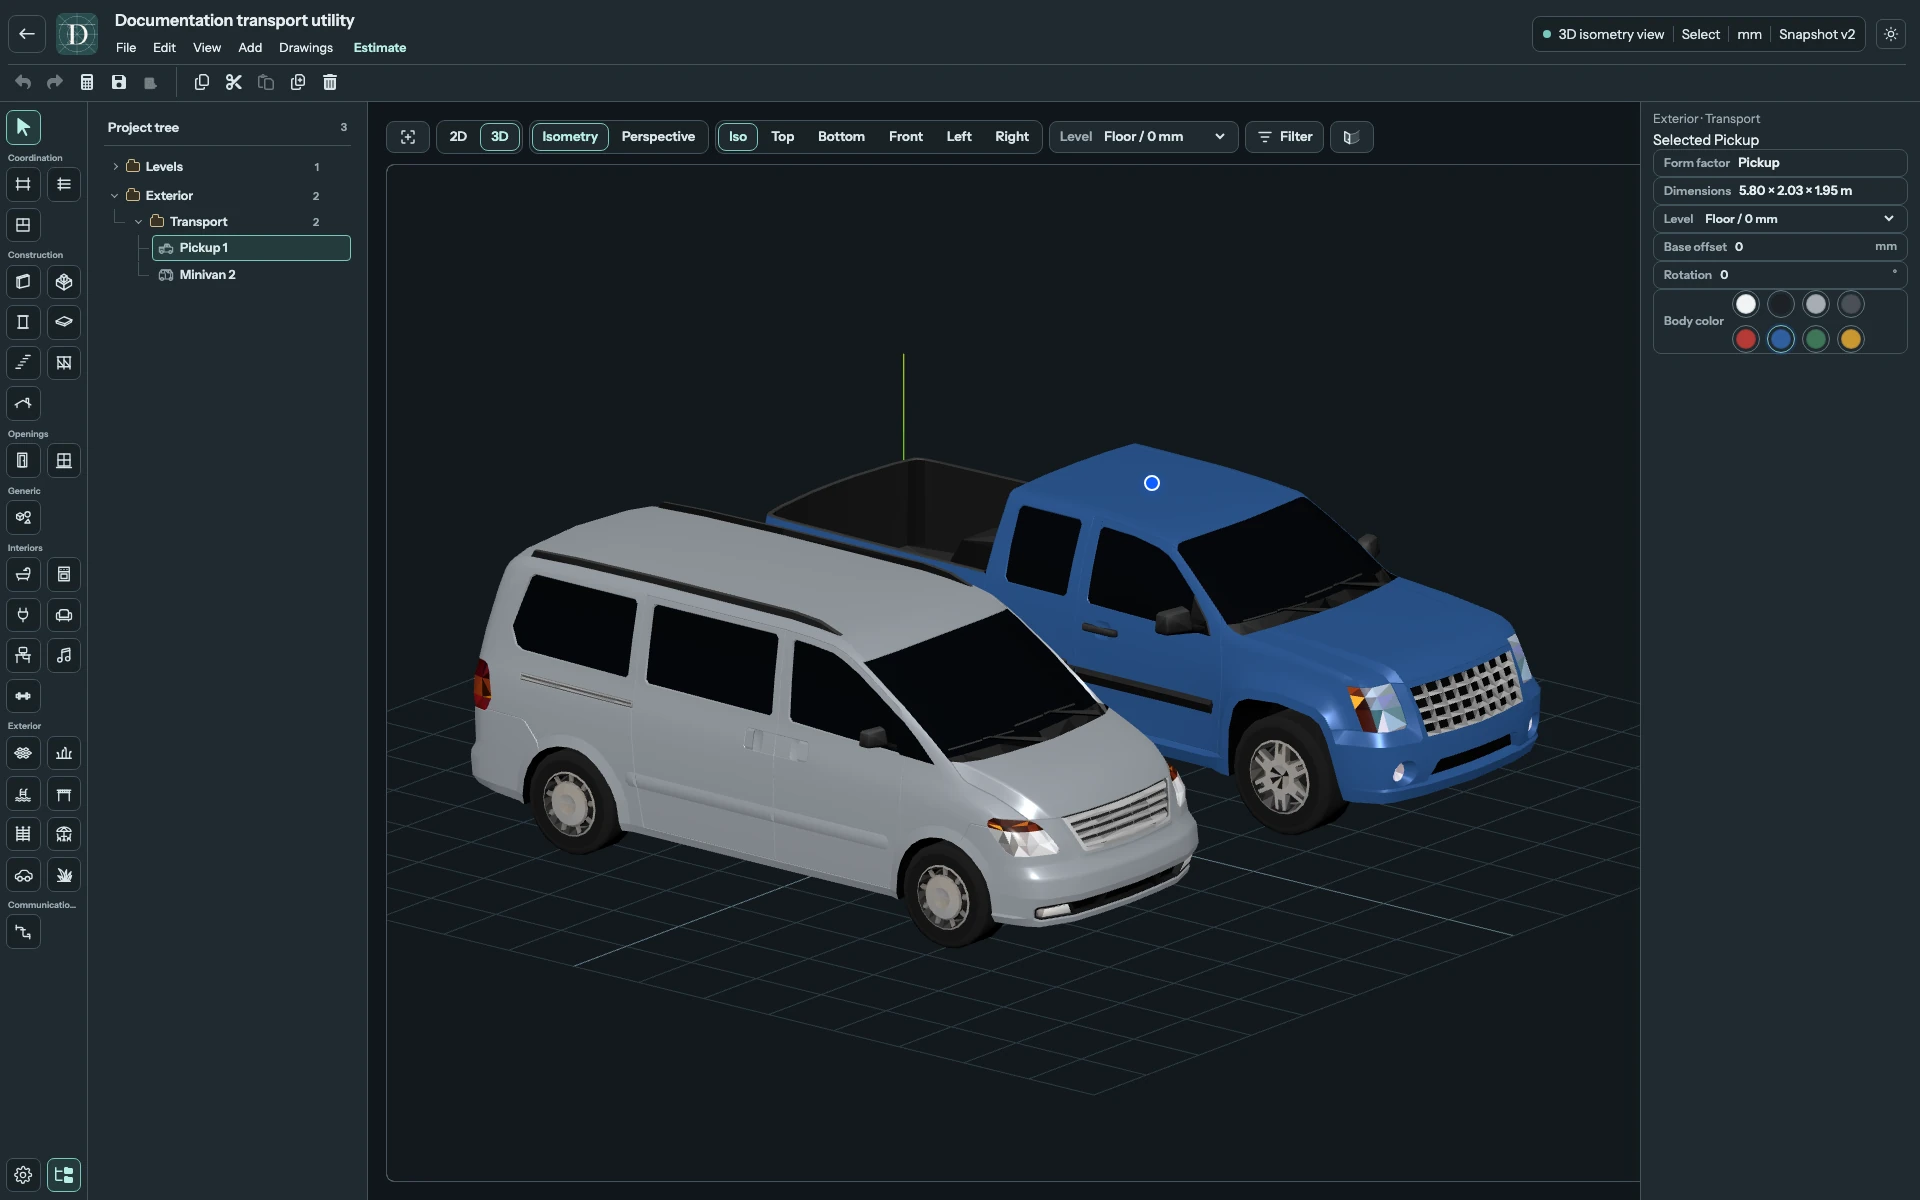This screenshot has width=1920, height=1200.
Task: Toggle light theme sun icon
Action: point(1891,34)
